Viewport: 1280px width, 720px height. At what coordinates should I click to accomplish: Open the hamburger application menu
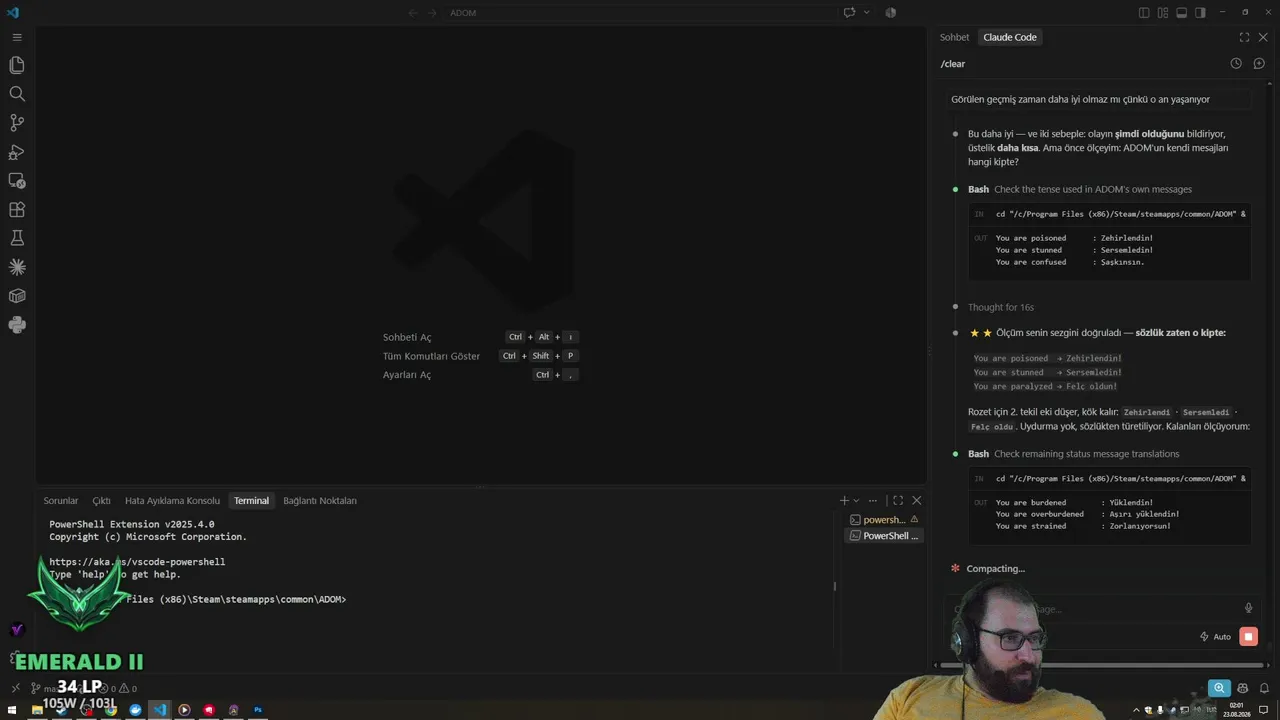(x=17, y=37)
